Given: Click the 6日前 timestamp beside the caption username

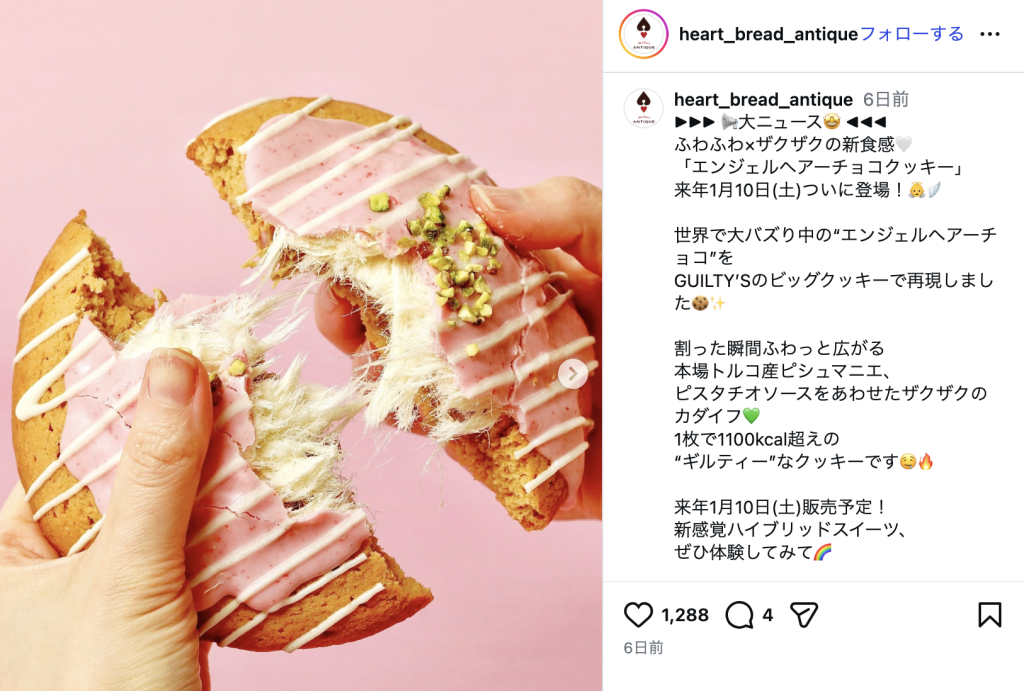Looking at the screenshot, I should pos(886,99).
